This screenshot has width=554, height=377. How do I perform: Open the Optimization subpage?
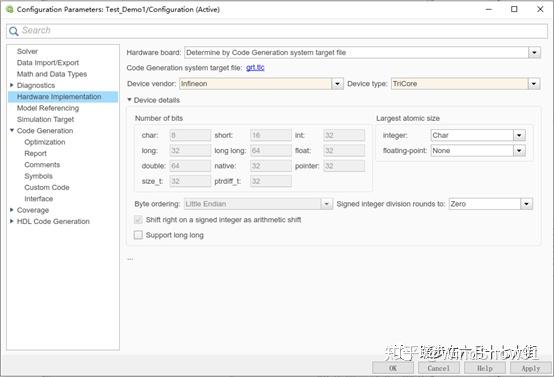pos(45,142)
